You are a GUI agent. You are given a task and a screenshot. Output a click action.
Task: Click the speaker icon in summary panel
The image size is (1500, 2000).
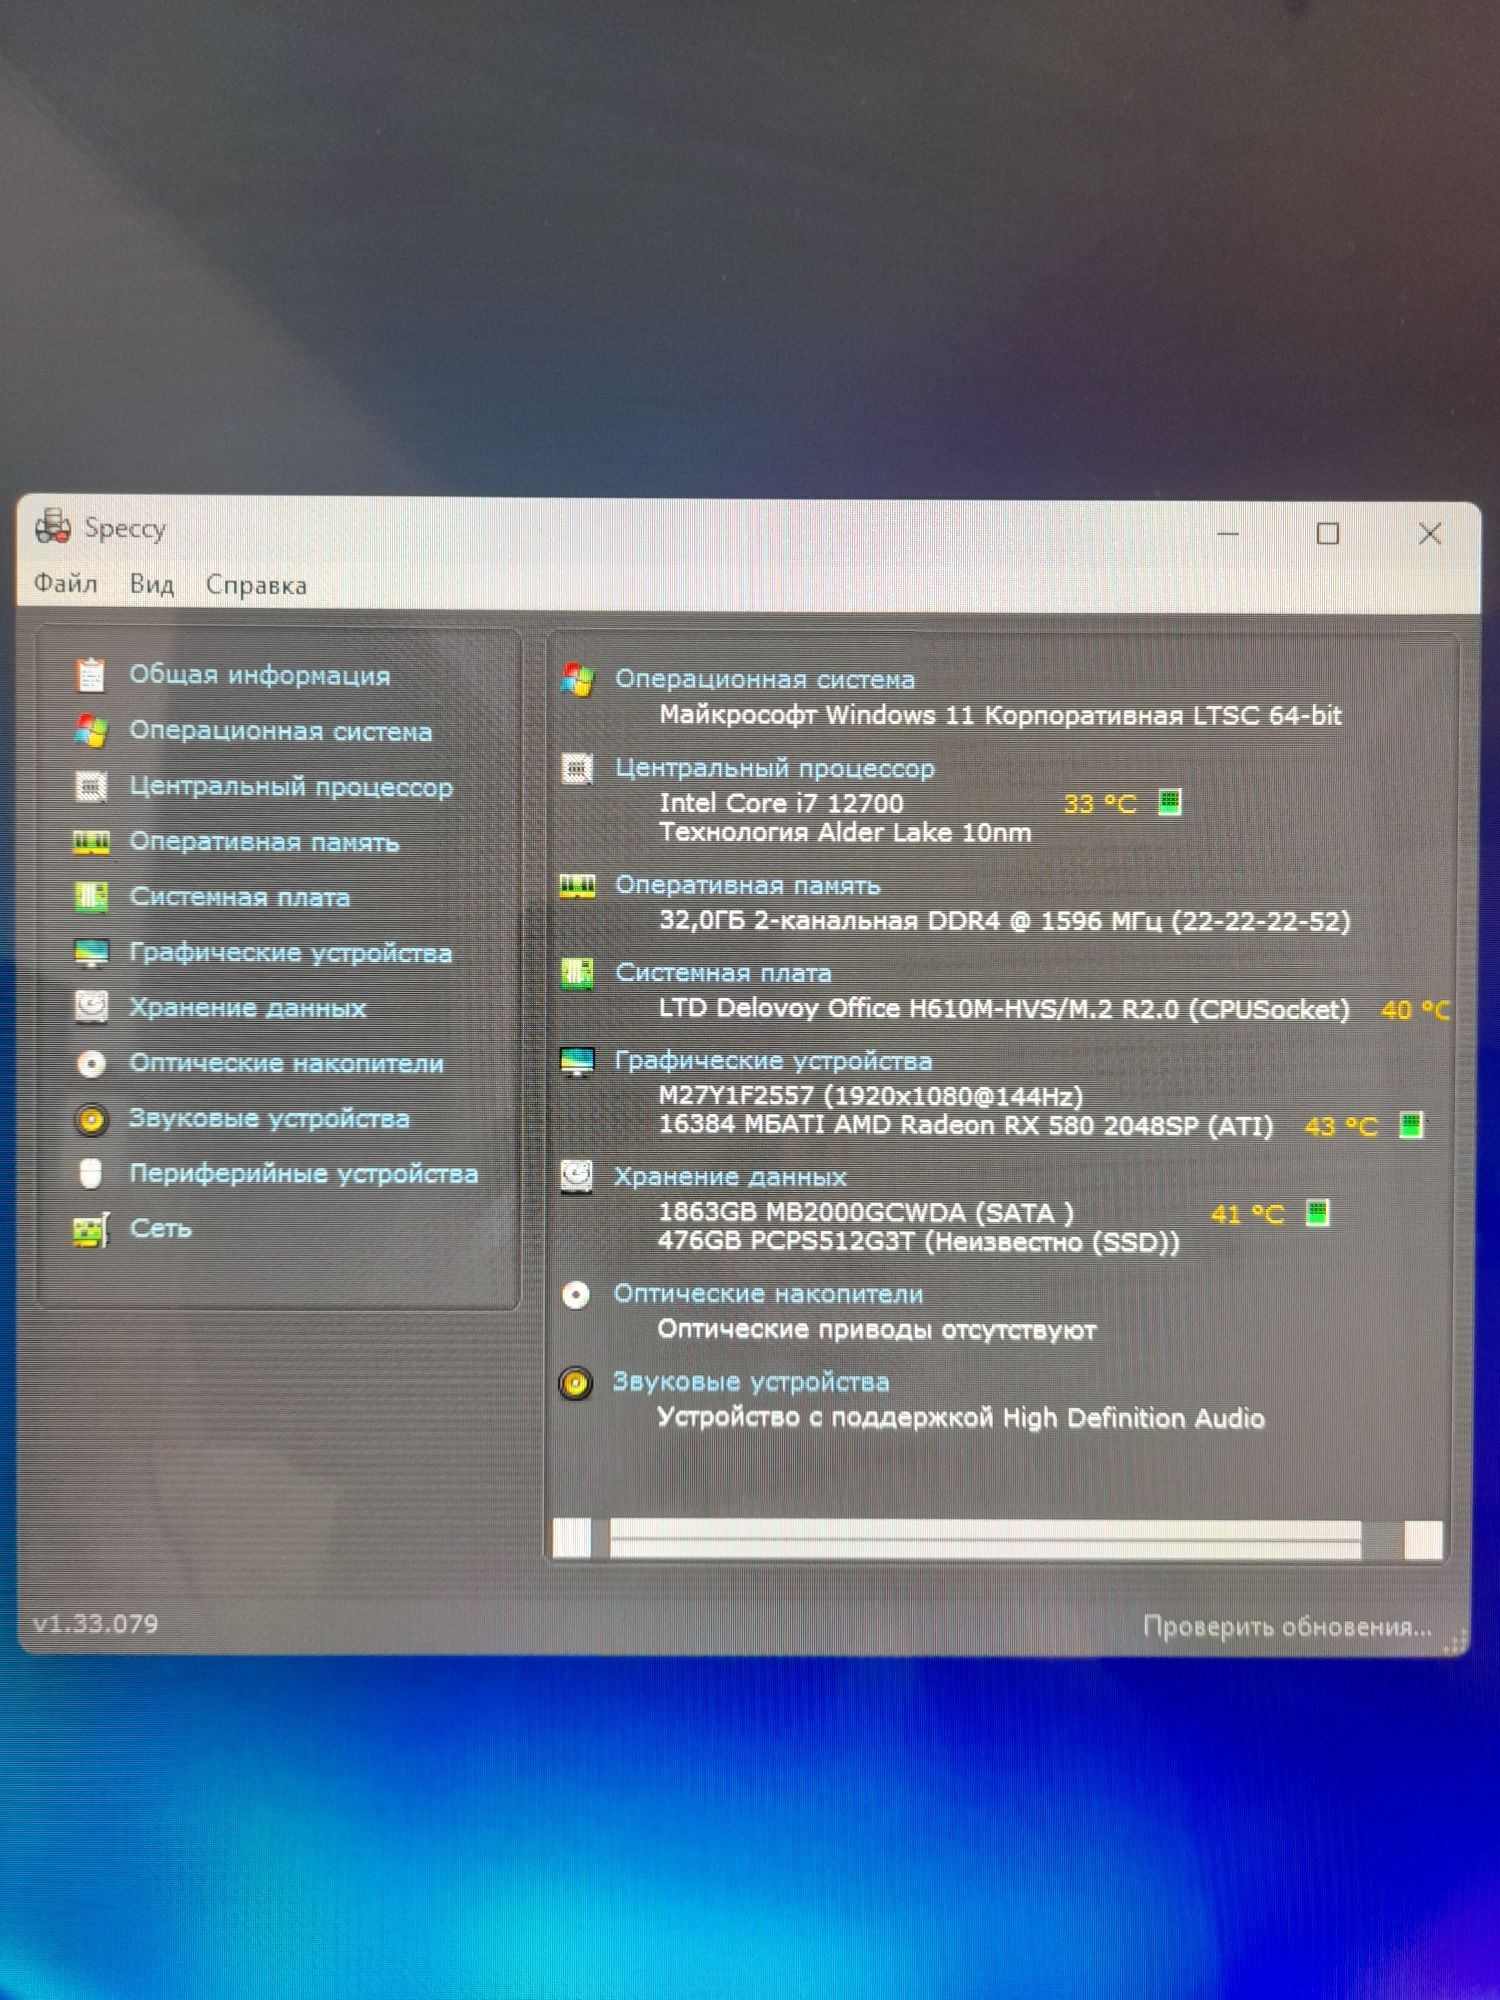point(575,1383)
